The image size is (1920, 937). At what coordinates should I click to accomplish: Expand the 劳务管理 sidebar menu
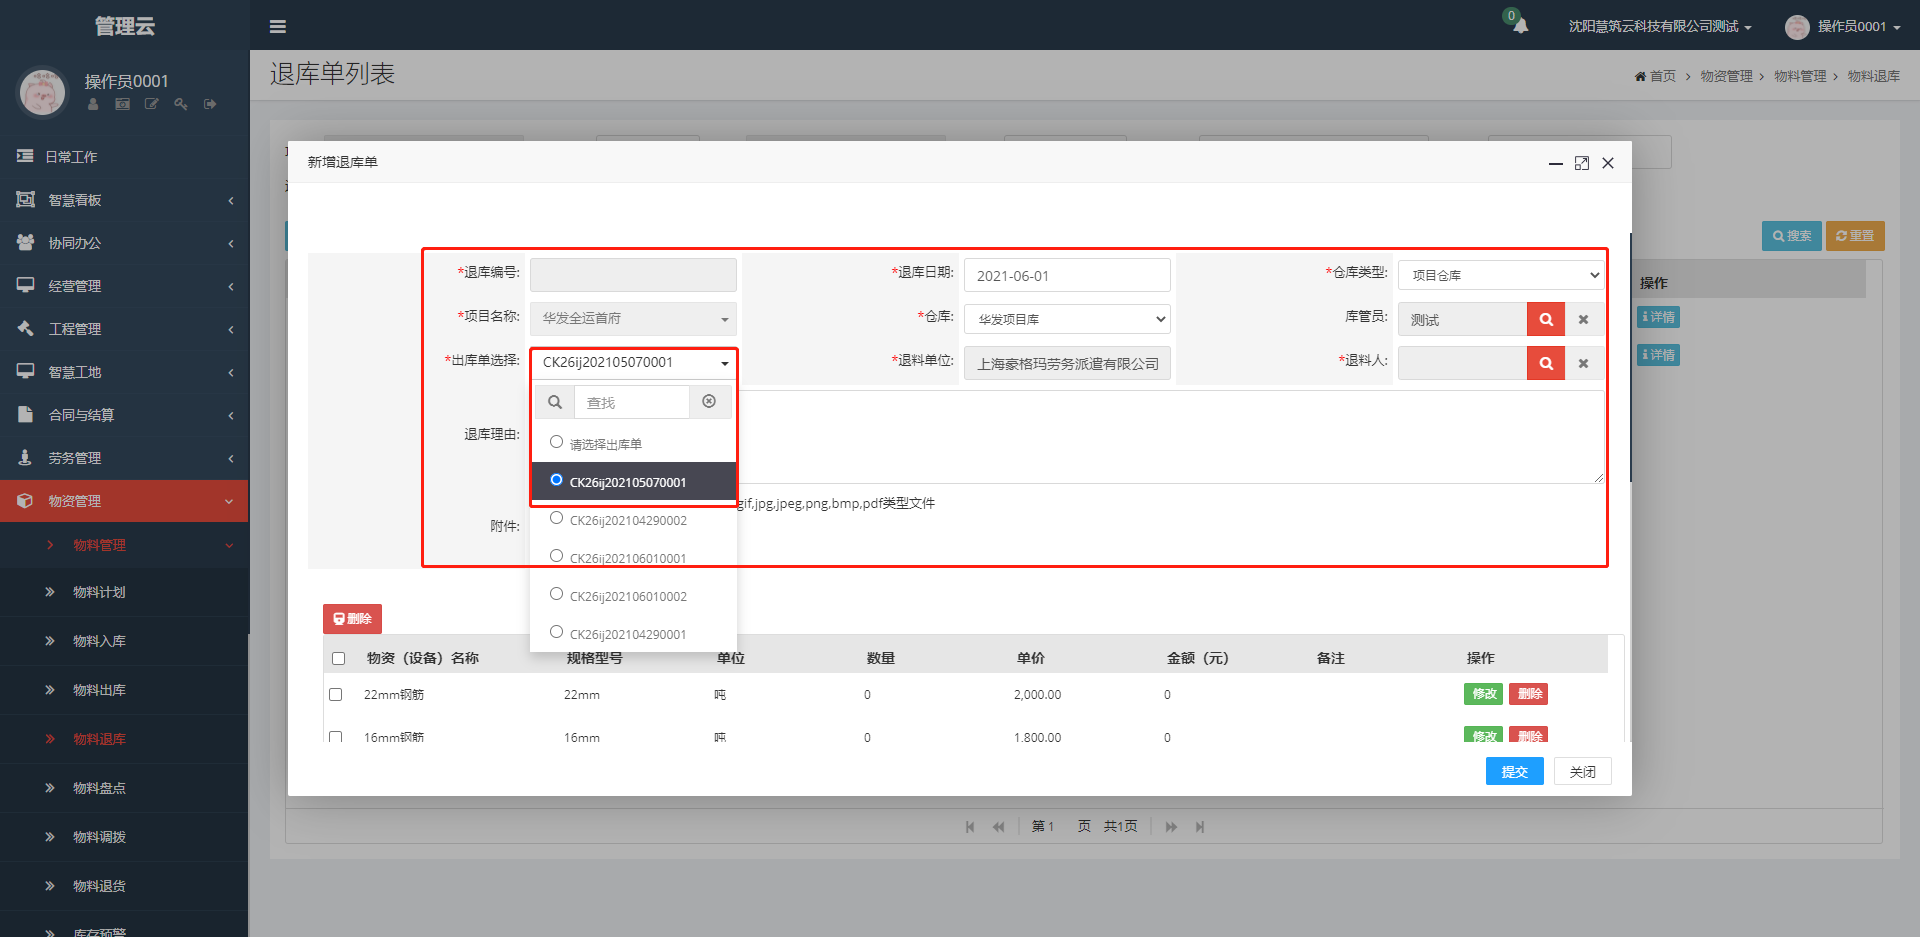pos(124,458)
